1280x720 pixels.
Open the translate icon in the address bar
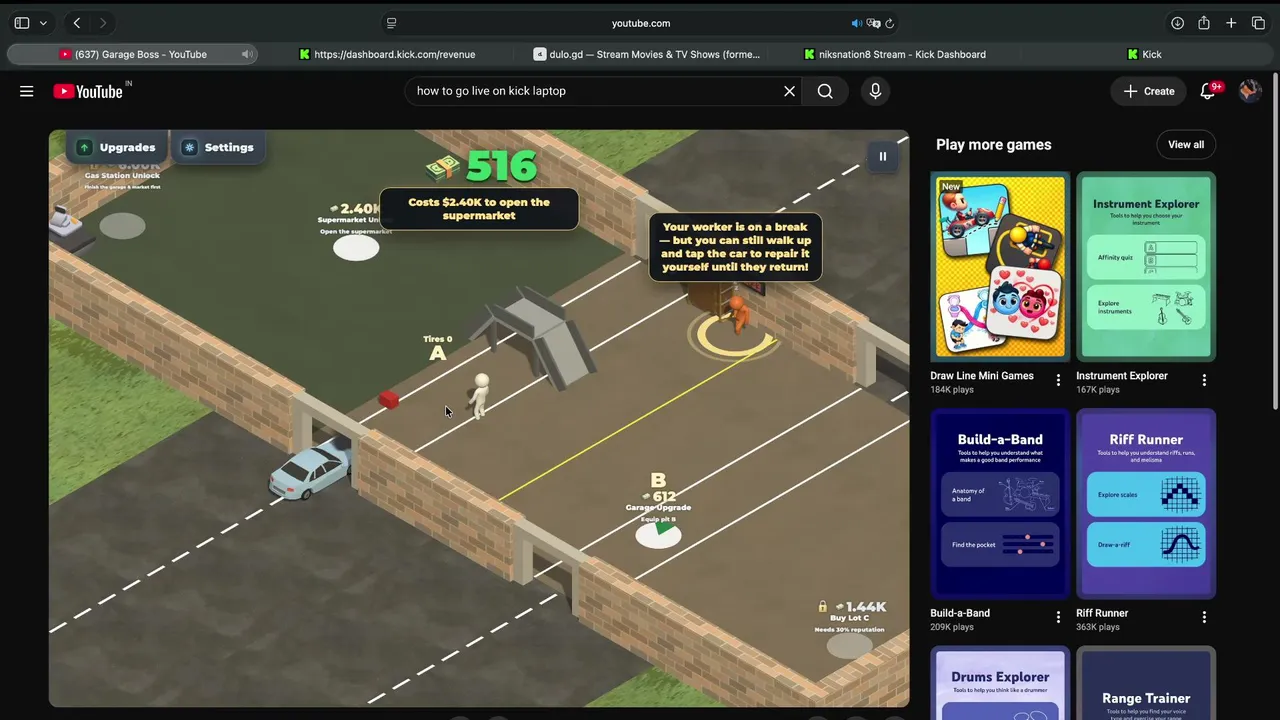pos(873,23)
